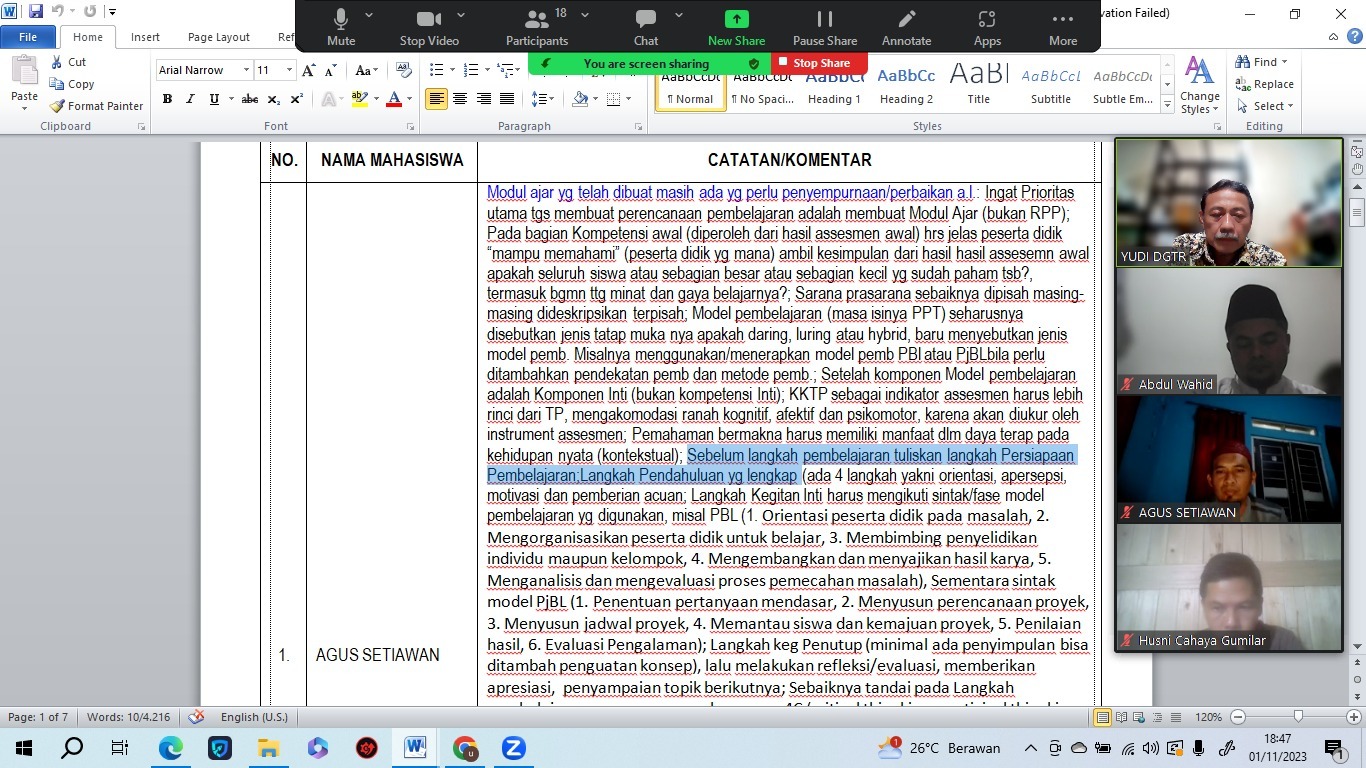Image resolution: width=1366 pixels, height=768 pixels.
Task: Click the Words count in status bar
Action: coord(128,717)
